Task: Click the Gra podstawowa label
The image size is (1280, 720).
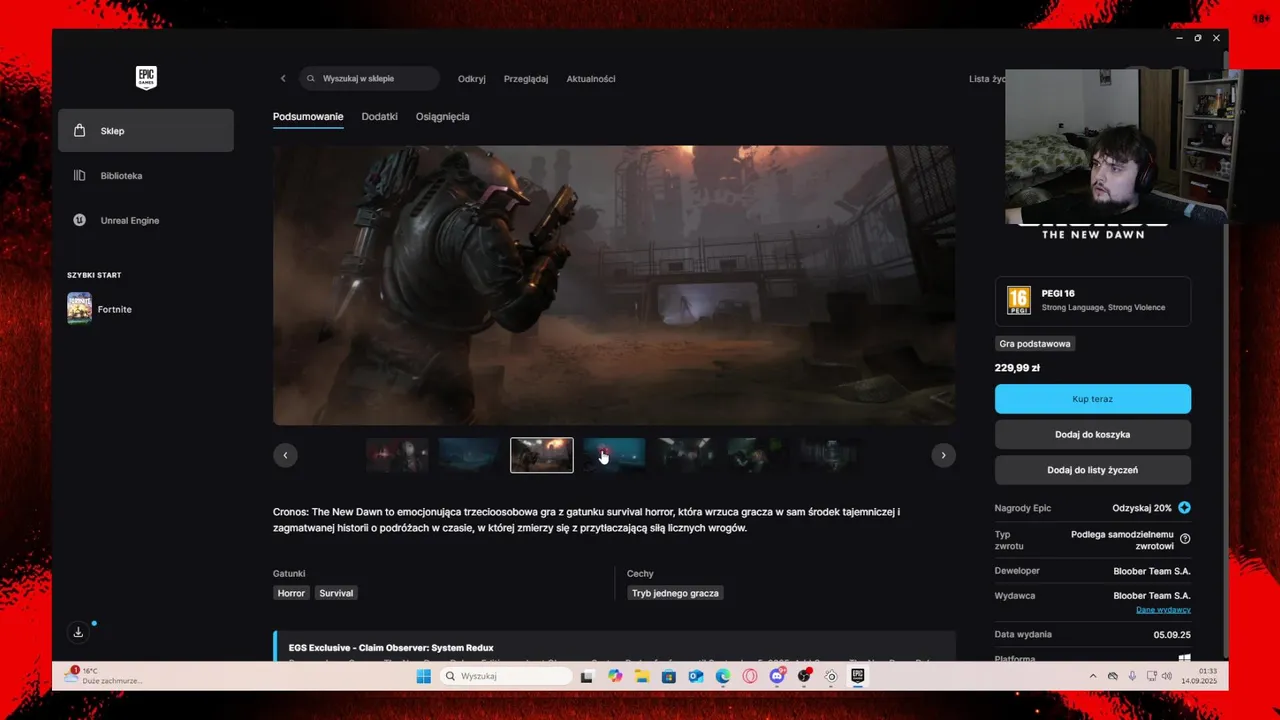Action: pyautogui.click(x=1035, y=344)
